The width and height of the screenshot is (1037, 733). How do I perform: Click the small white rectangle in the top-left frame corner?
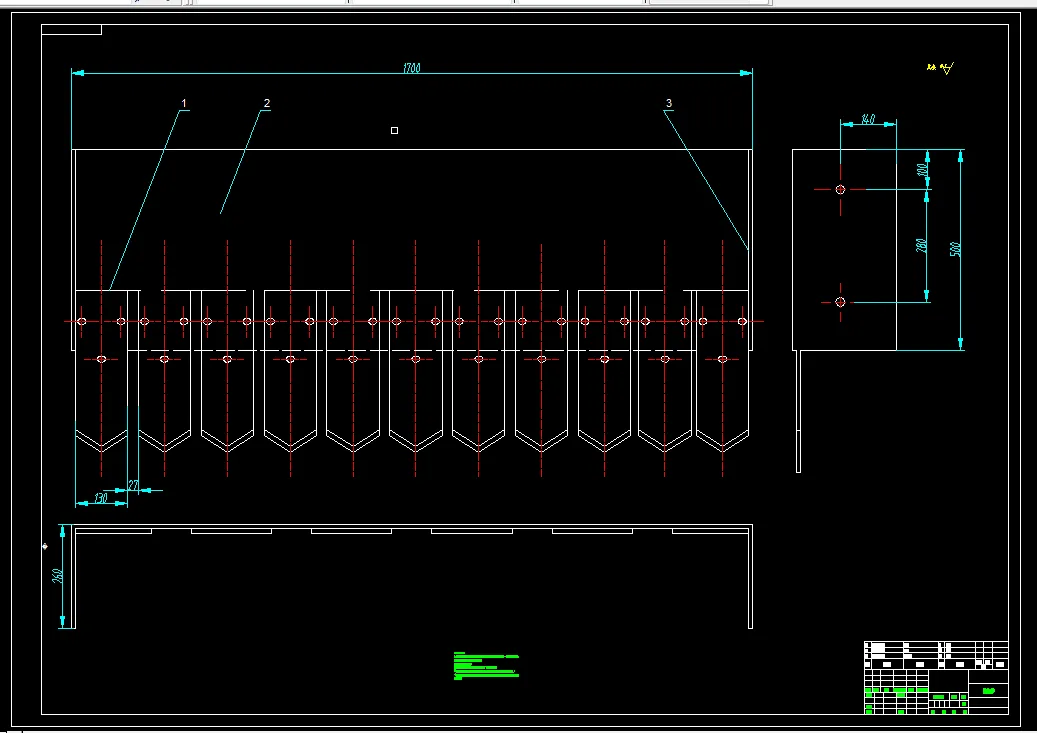click(x=71, y=30)
